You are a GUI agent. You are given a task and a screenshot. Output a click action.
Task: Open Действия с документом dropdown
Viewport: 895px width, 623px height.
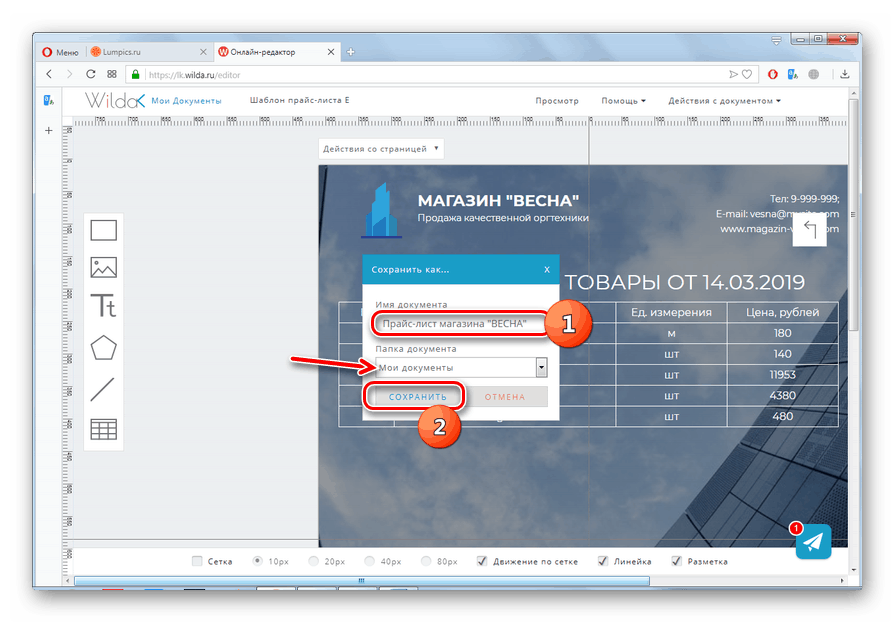tap(724, 101)
